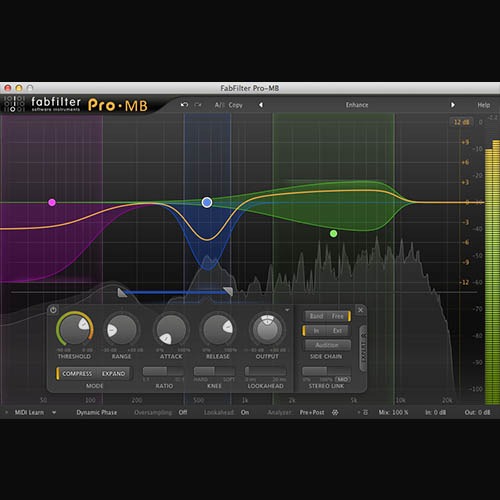Image resolution: width=500 pixels, height=500 pixels.
Task: Click the analyzer settings icon beside Pre+Post
Action: pyautogui.click(x=335, y=413)
